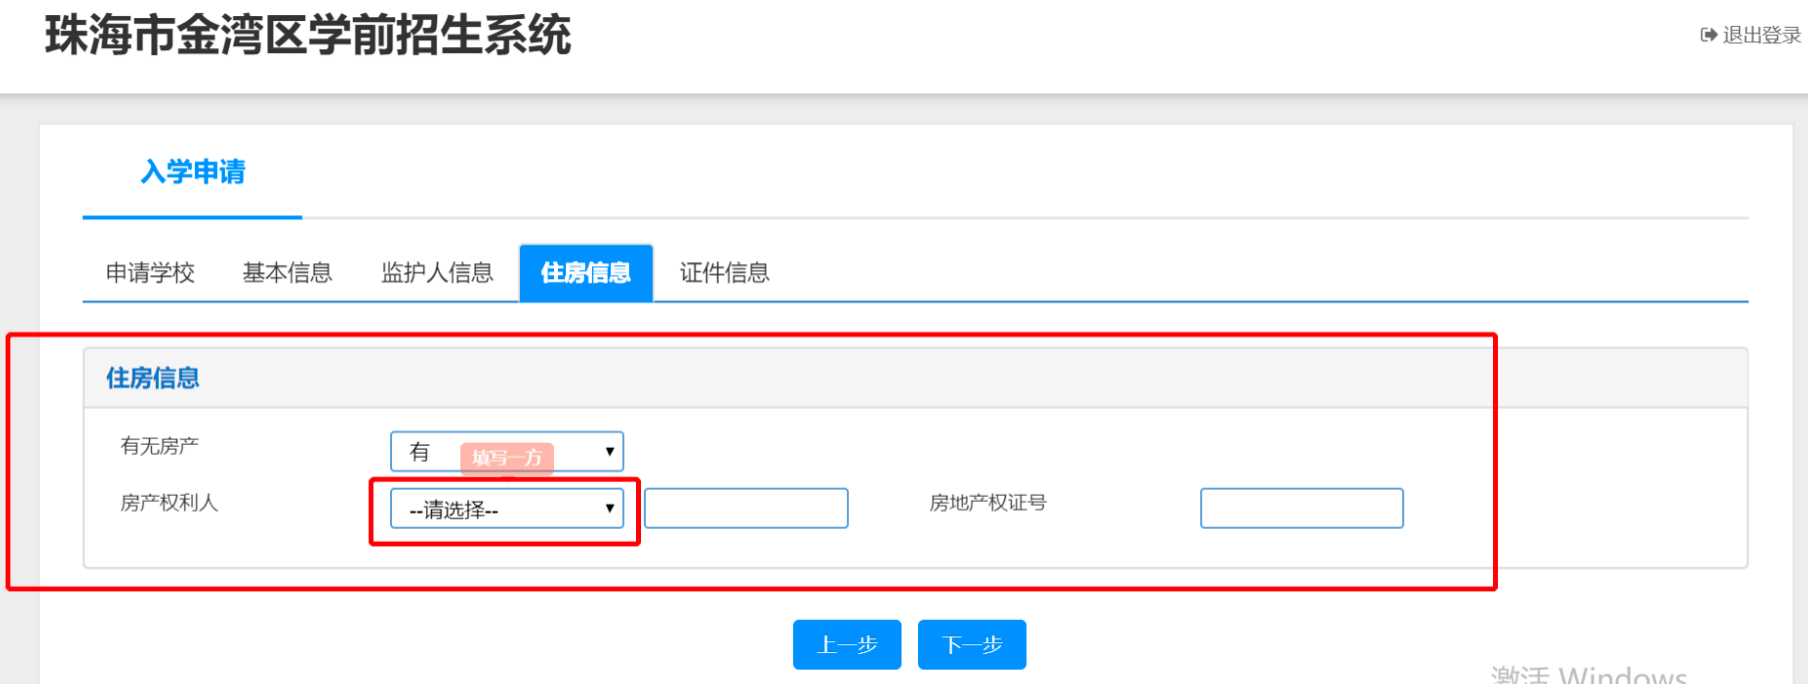
Task: Click the 退出登录 link text
Action: (x=1761, y=35)
